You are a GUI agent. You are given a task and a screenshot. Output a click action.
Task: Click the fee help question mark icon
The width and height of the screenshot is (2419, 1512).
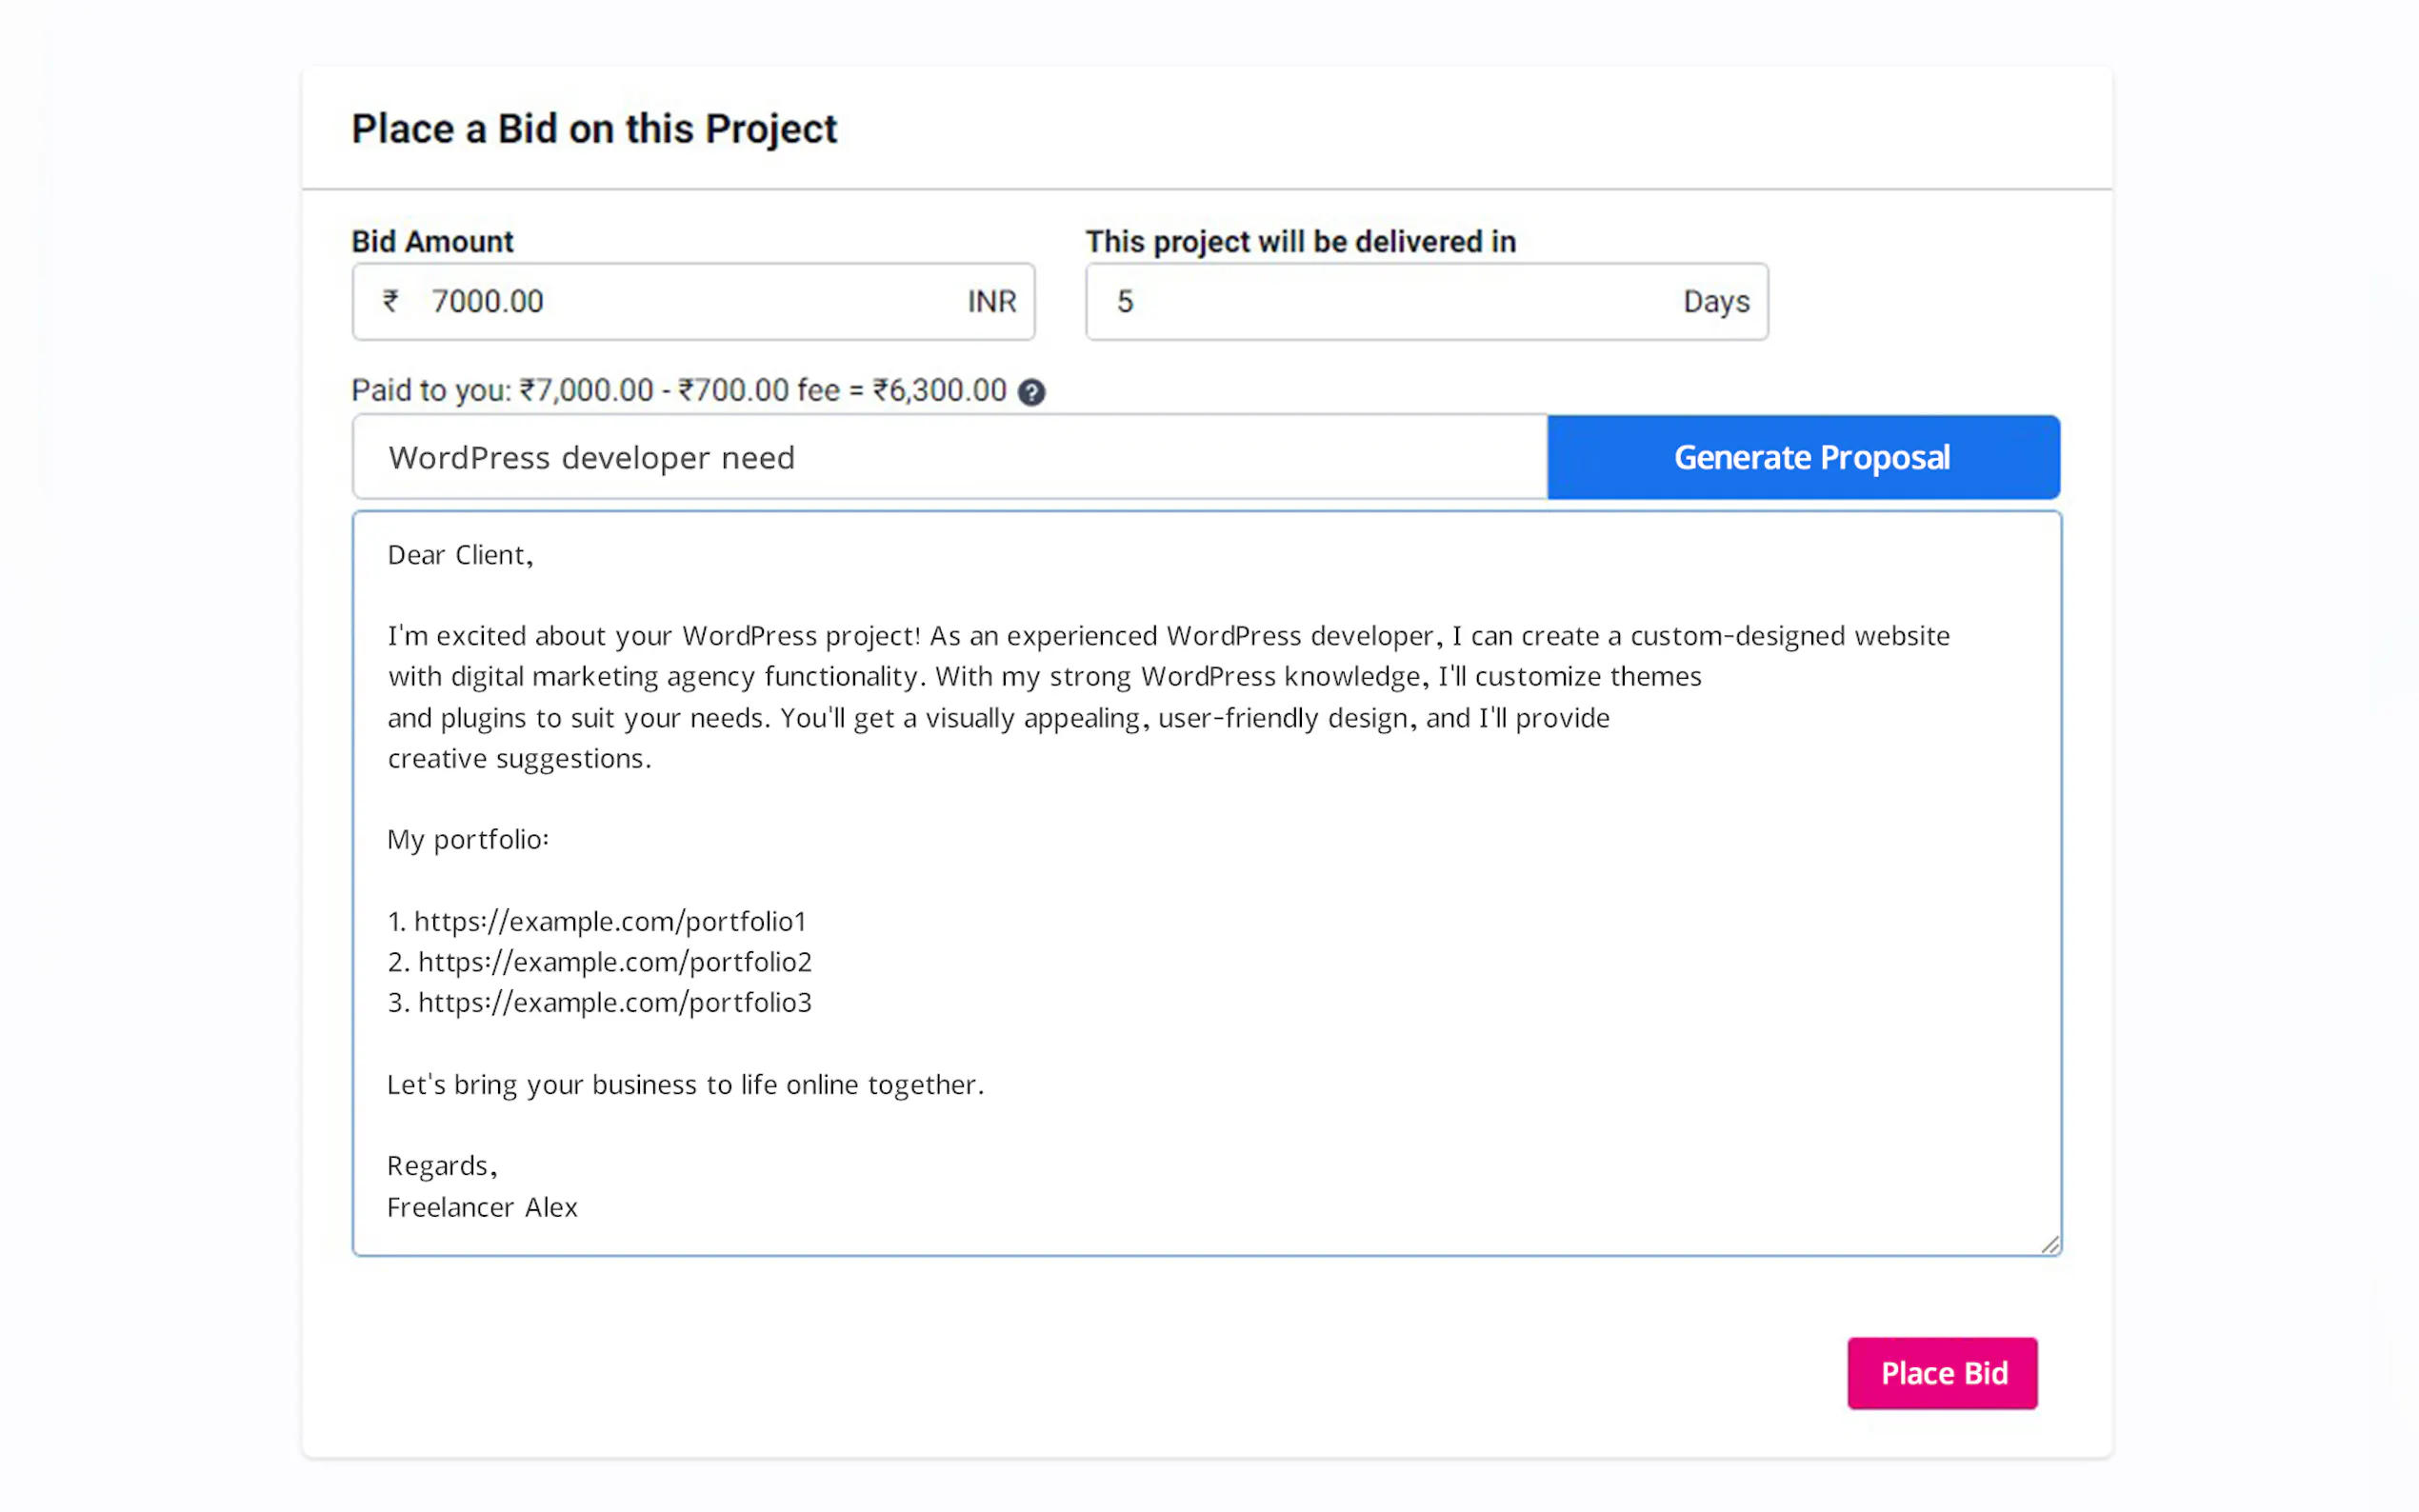1031,392
